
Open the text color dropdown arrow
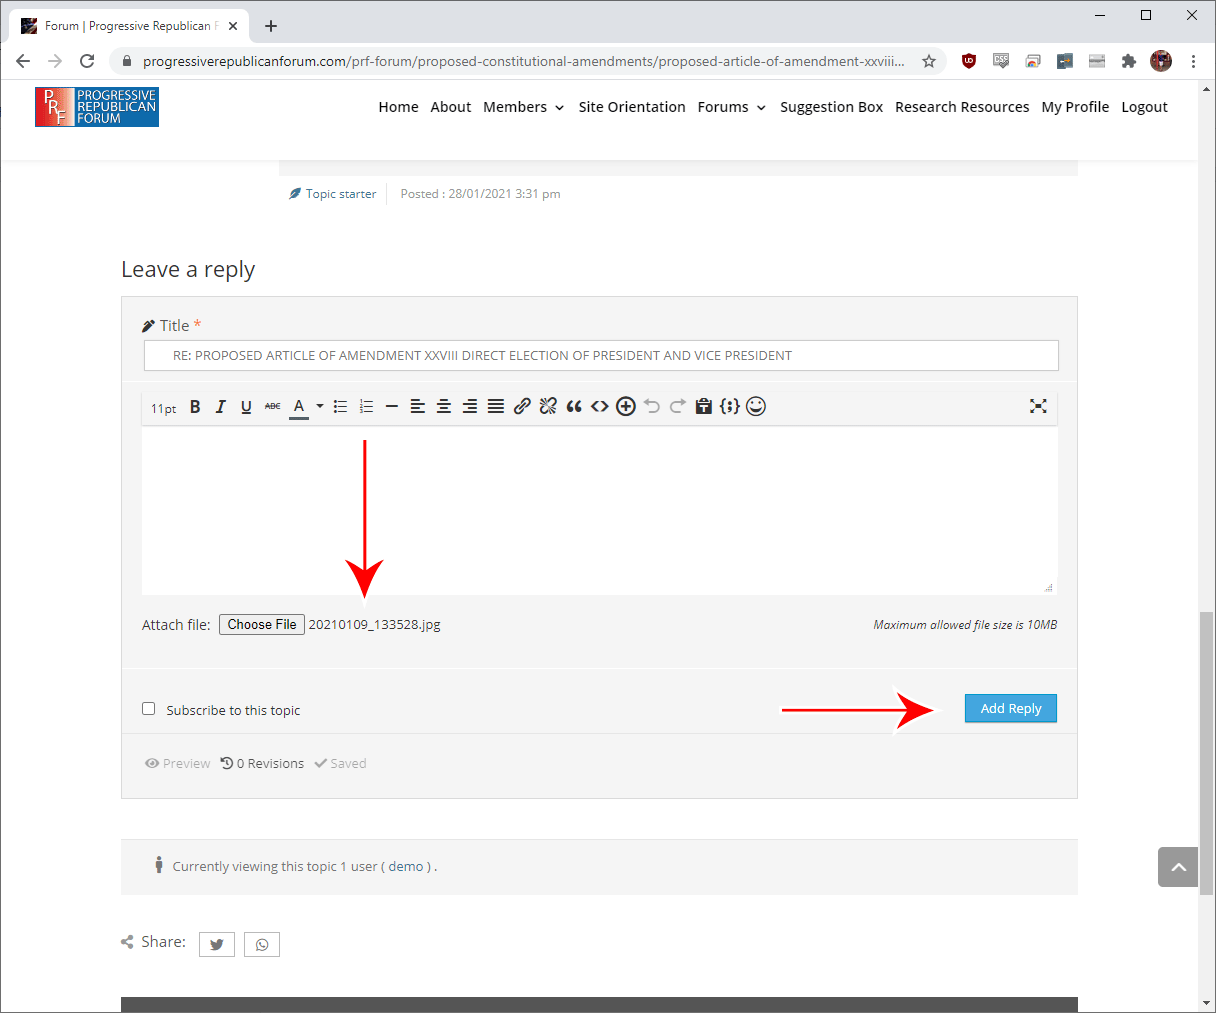[320, 406]
